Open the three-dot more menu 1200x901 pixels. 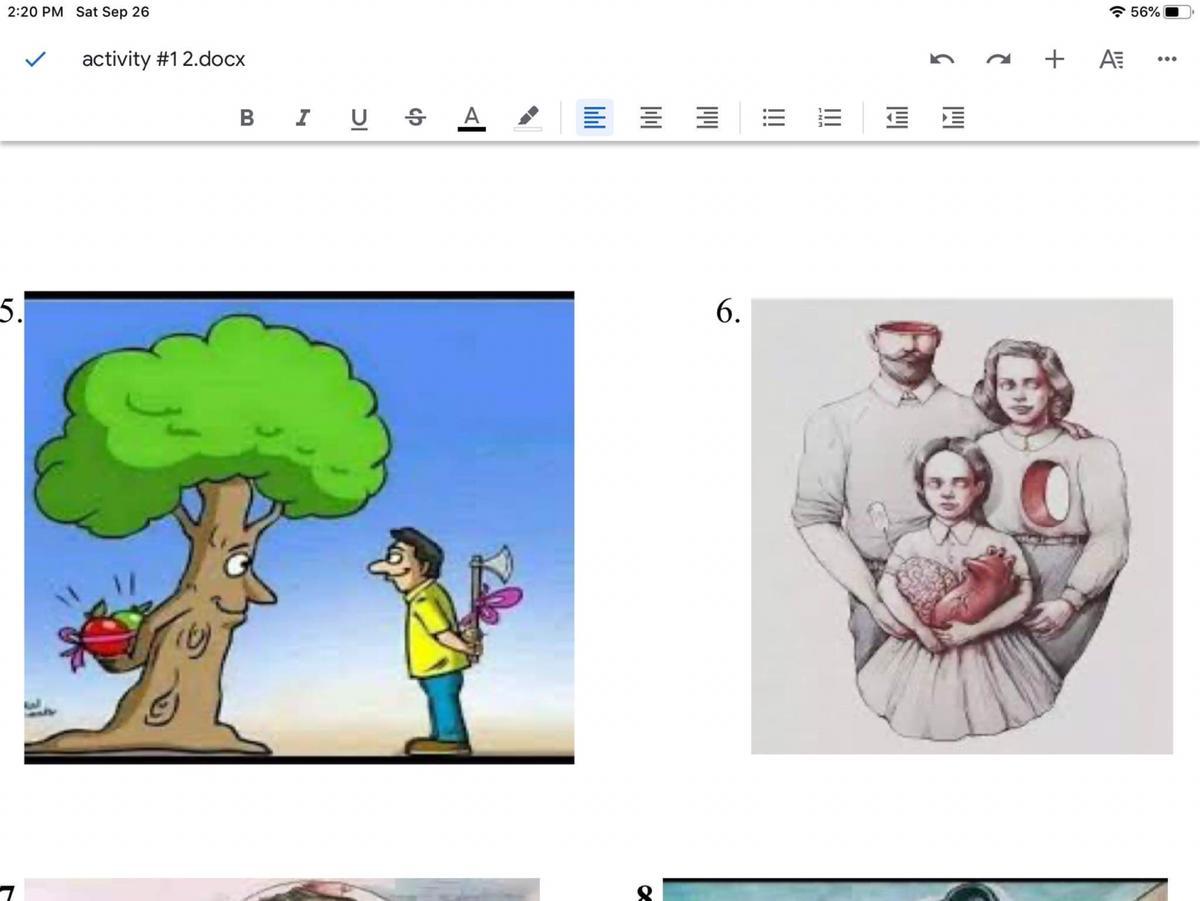pyautogui.click(x=1167, y=59)
